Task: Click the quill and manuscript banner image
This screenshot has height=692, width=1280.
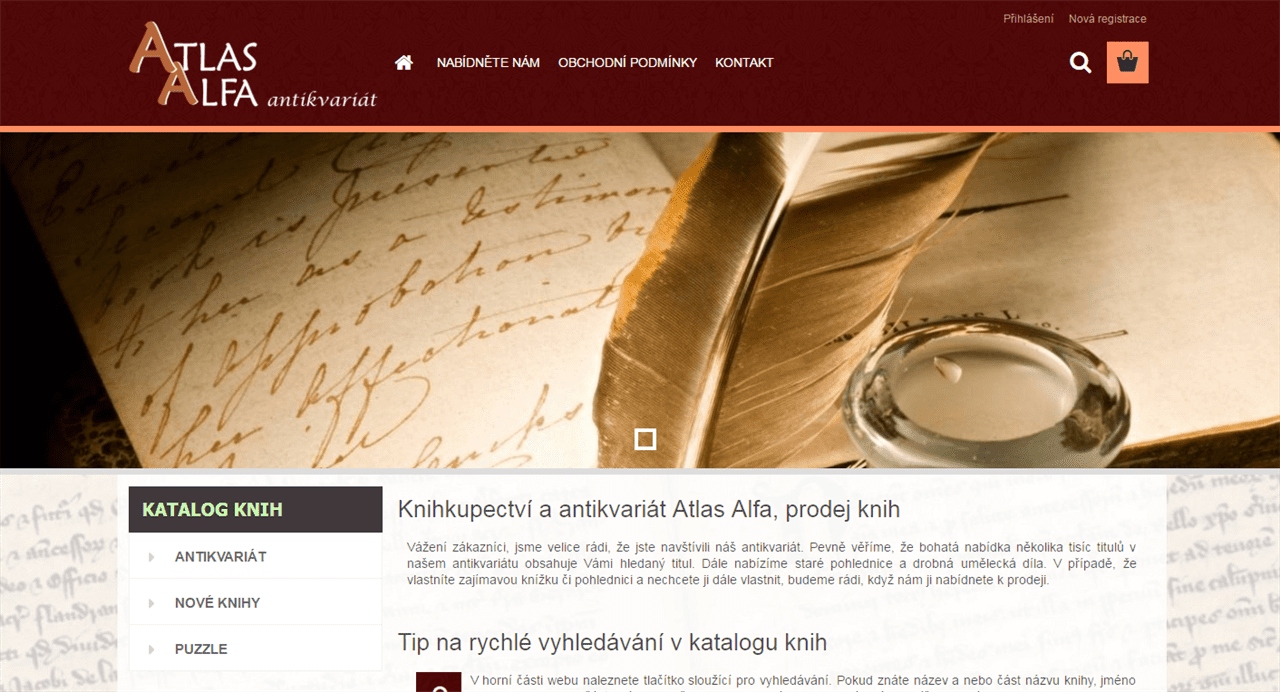Action: point(640,300)
